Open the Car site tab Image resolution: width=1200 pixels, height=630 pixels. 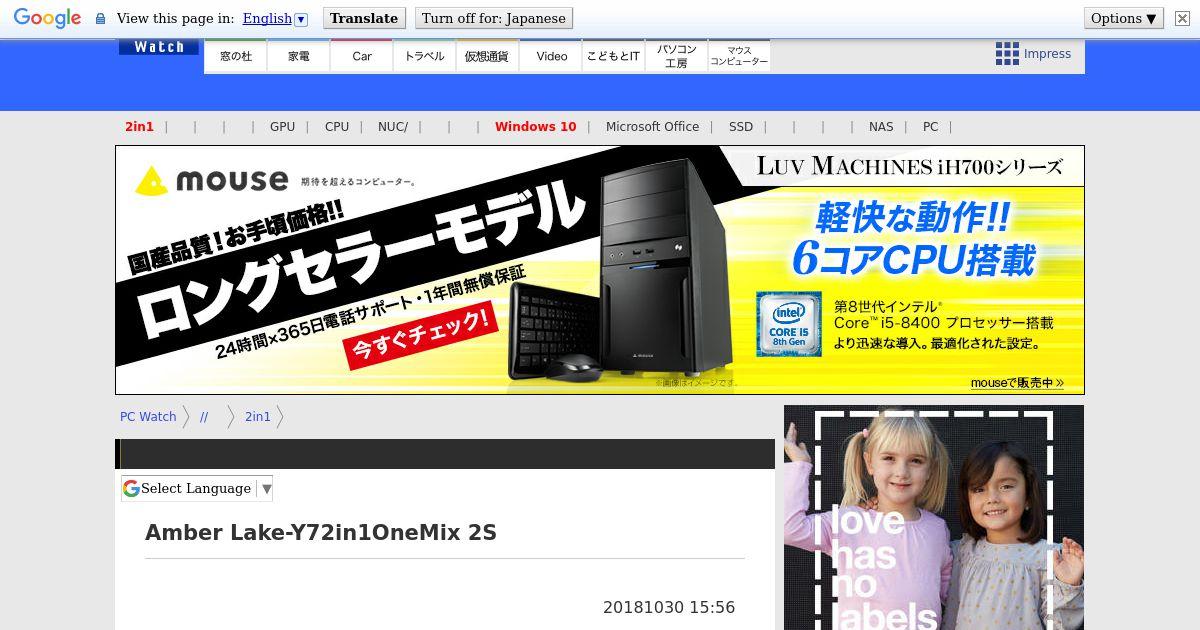pyautogui.click(x=362, y=56)
